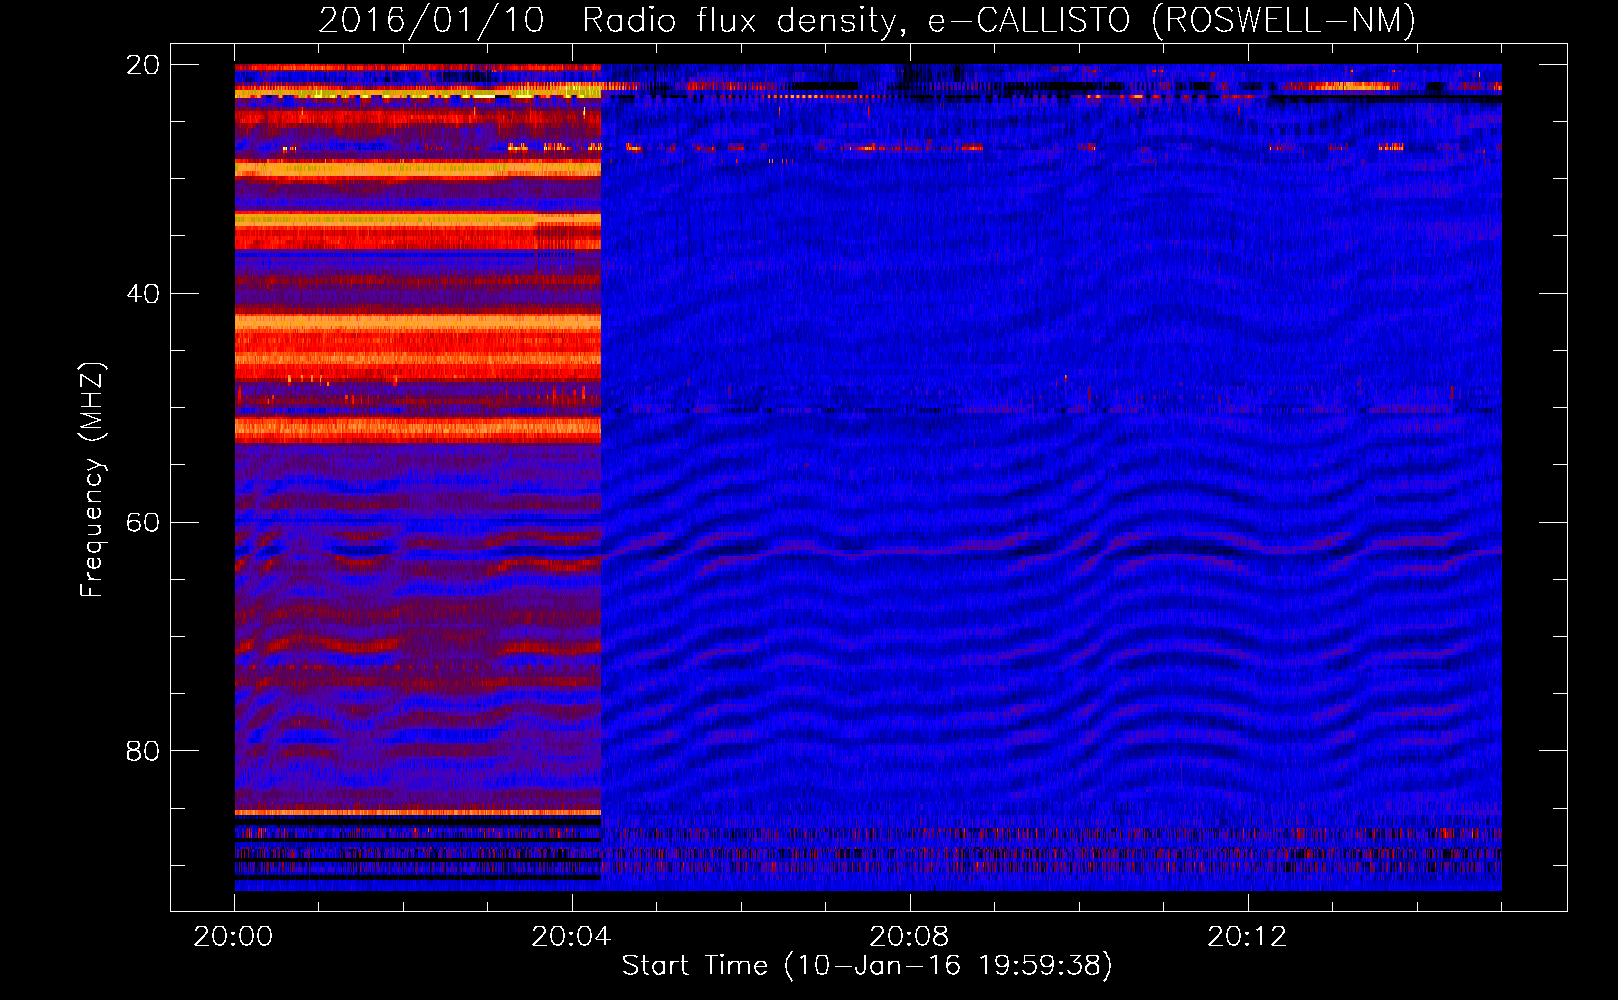Image resolution: width=1618 pixels, height=1000 pixels.
Task: Click the '20:12' time tick label
Action: point(1247,937)
